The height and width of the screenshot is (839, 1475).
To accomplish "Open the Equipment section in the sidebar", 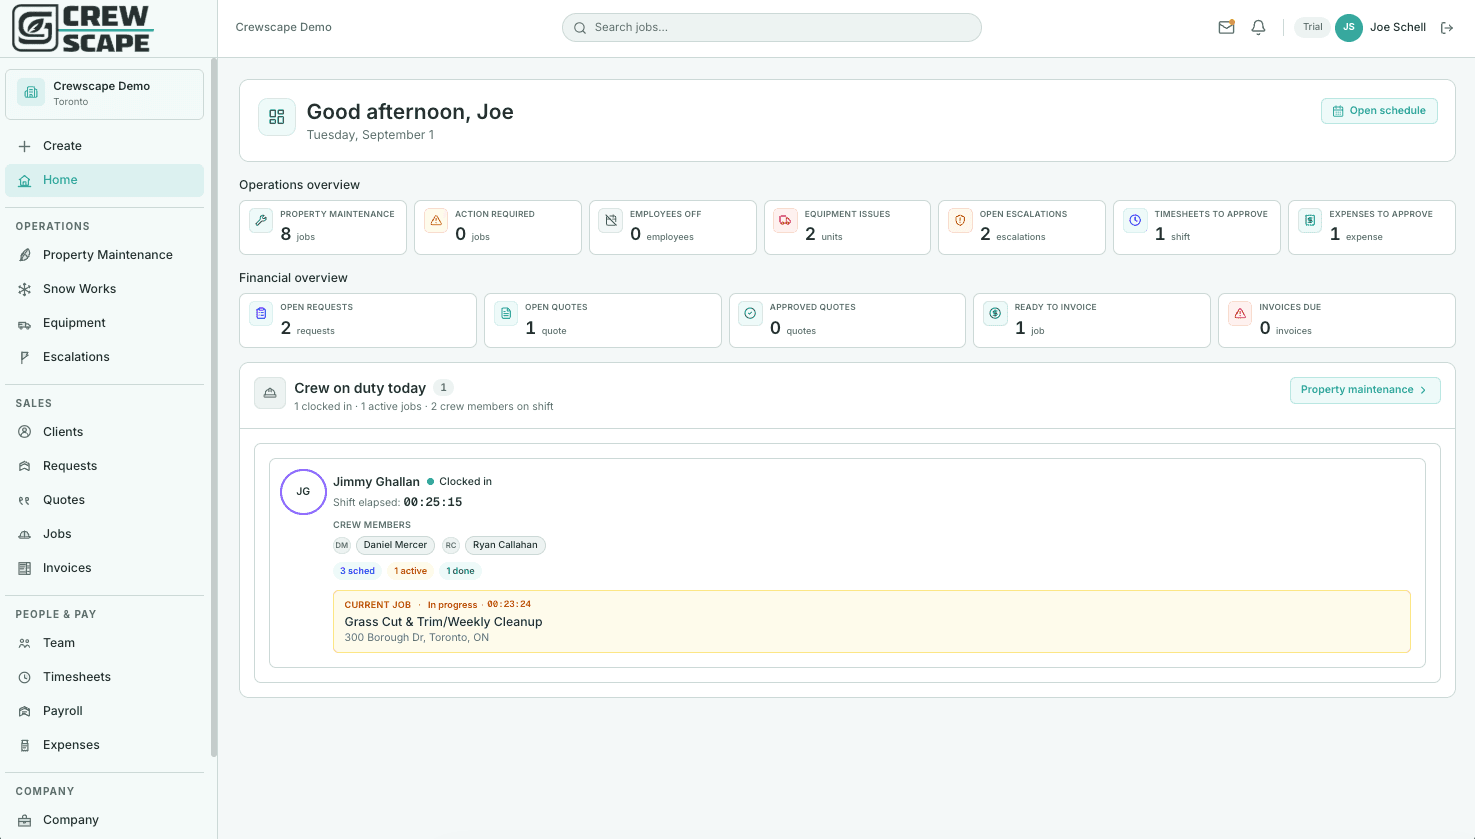I will pyautogui.click(x=105, y=323).
